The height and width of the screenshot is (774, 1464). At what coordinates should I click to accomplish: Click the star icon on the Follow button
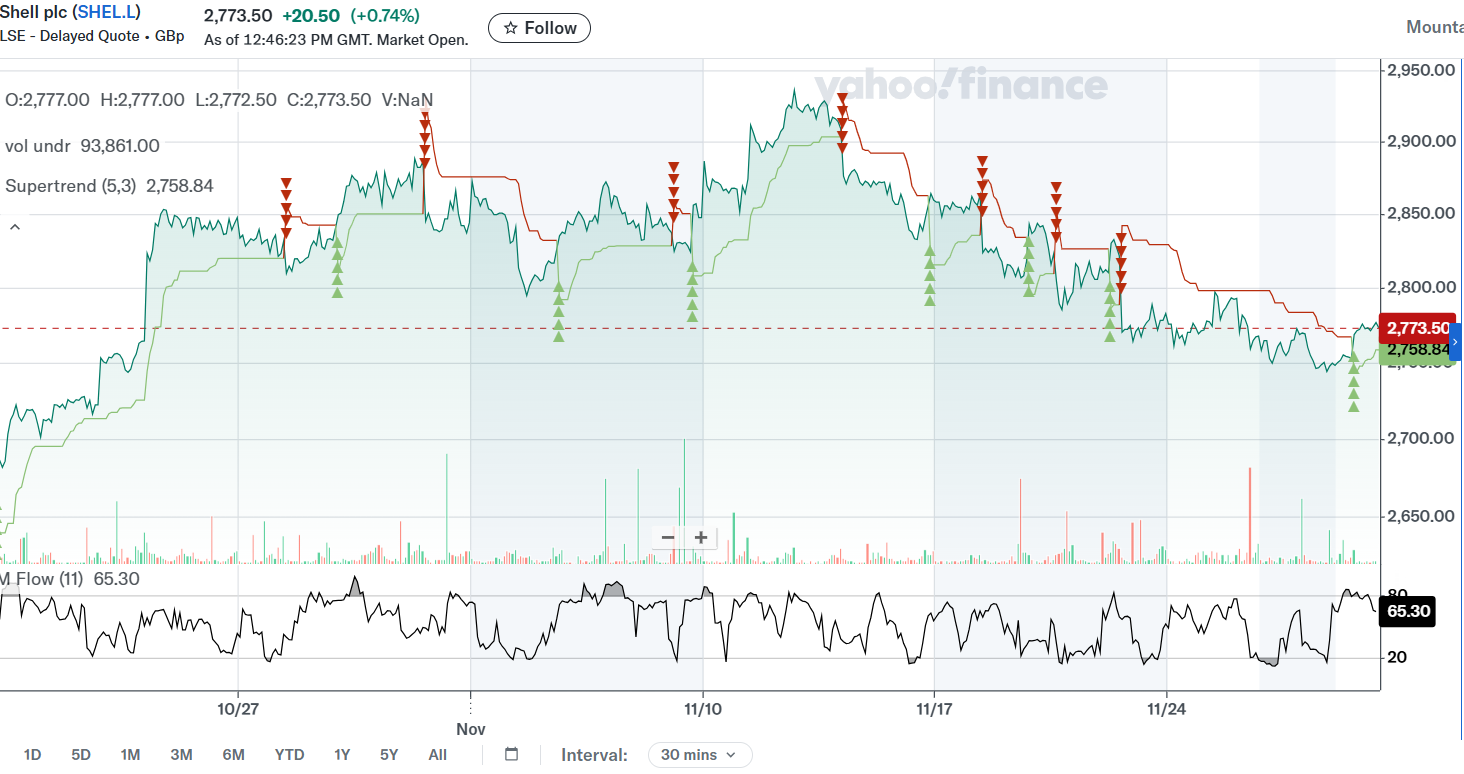(x=513, y=28)
